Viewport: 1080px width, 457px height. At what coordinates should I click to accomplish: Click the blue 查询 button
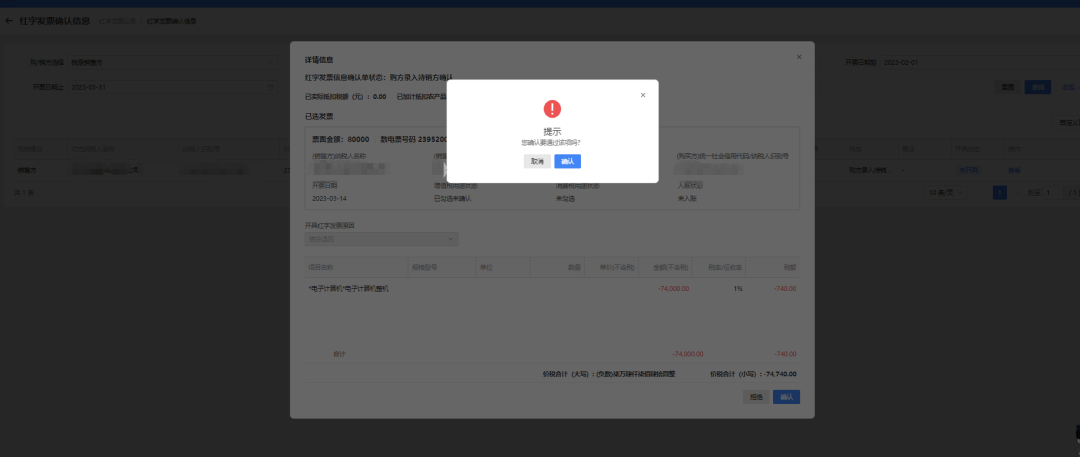1038,88
